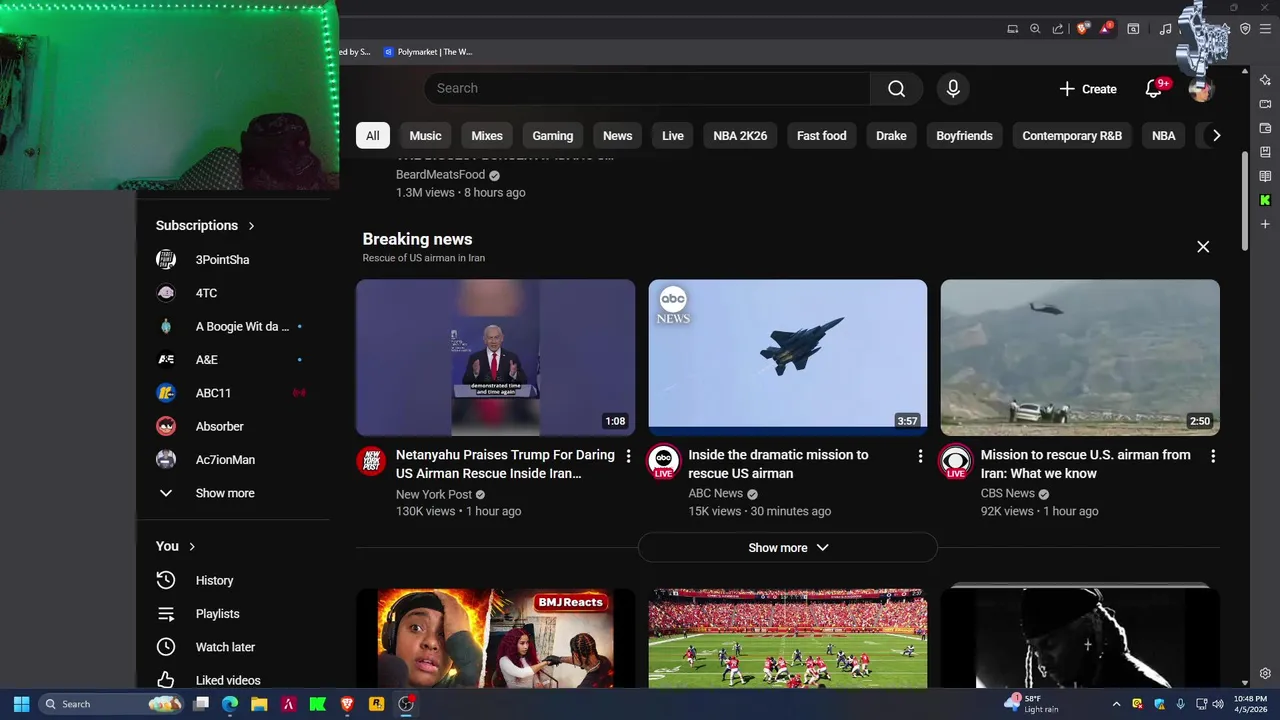Start voice search with the microphone icon
This screenshot has width=1280, height=720.
click(x=953, y=89)
